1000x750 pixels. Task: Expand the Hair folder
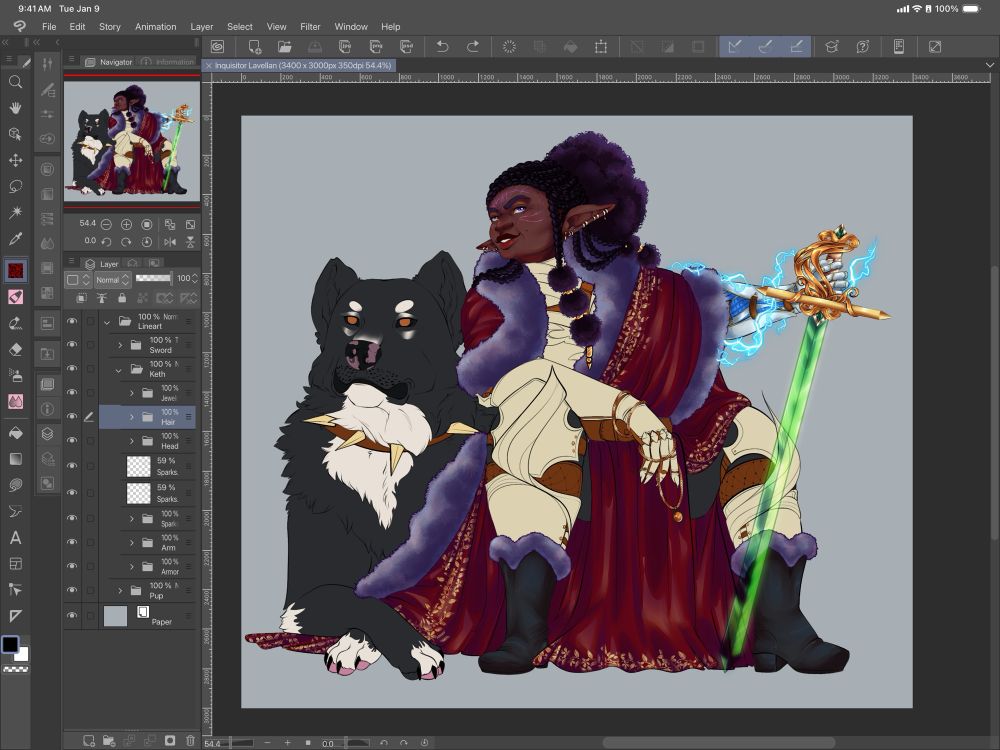coord(131,417)
